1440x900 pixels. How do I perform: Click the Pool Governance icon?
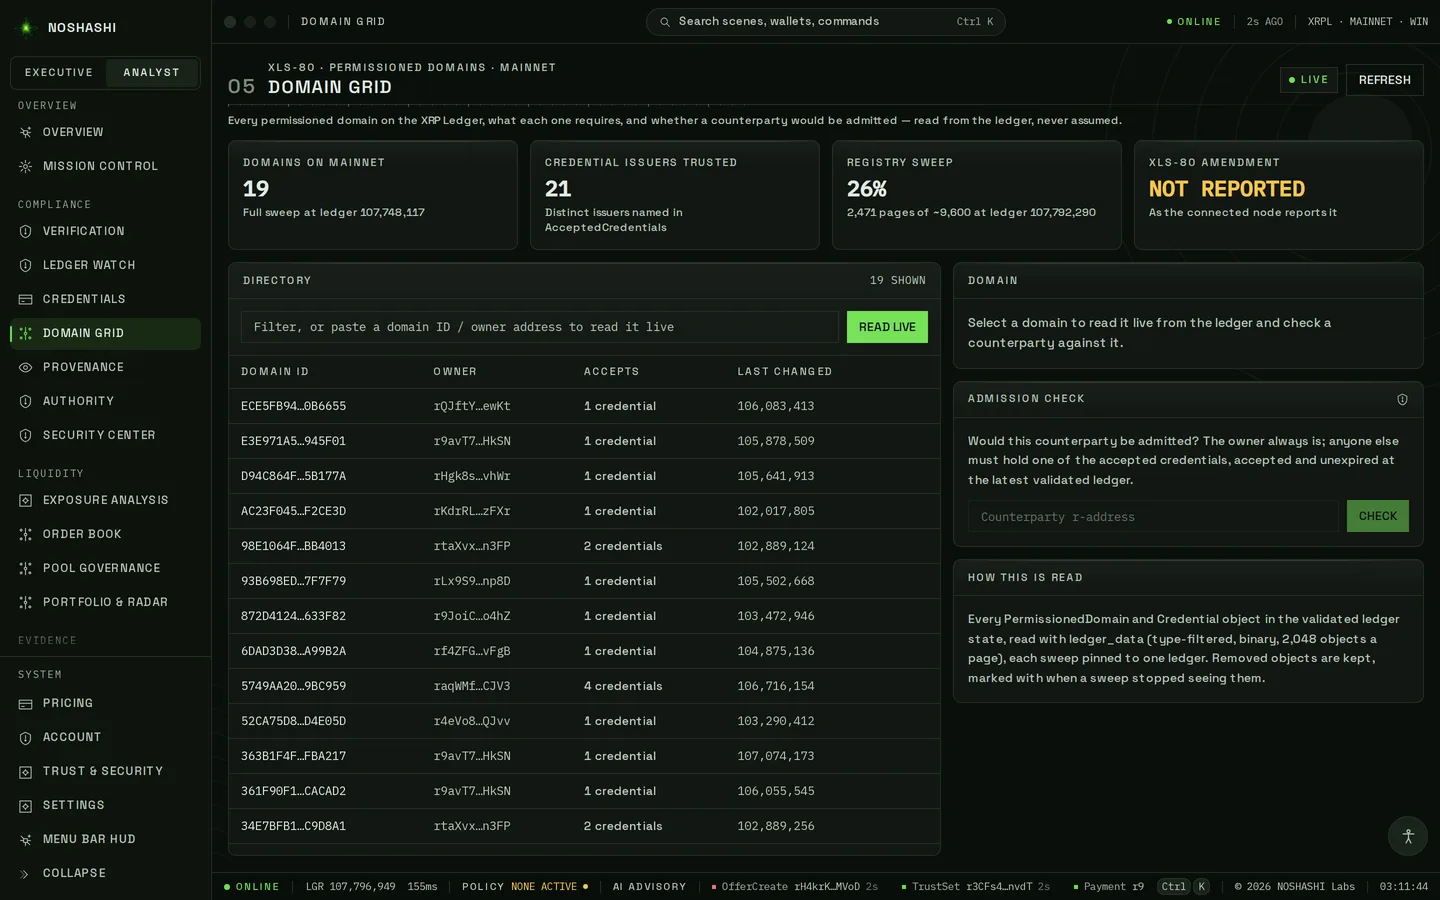point(26,568)
